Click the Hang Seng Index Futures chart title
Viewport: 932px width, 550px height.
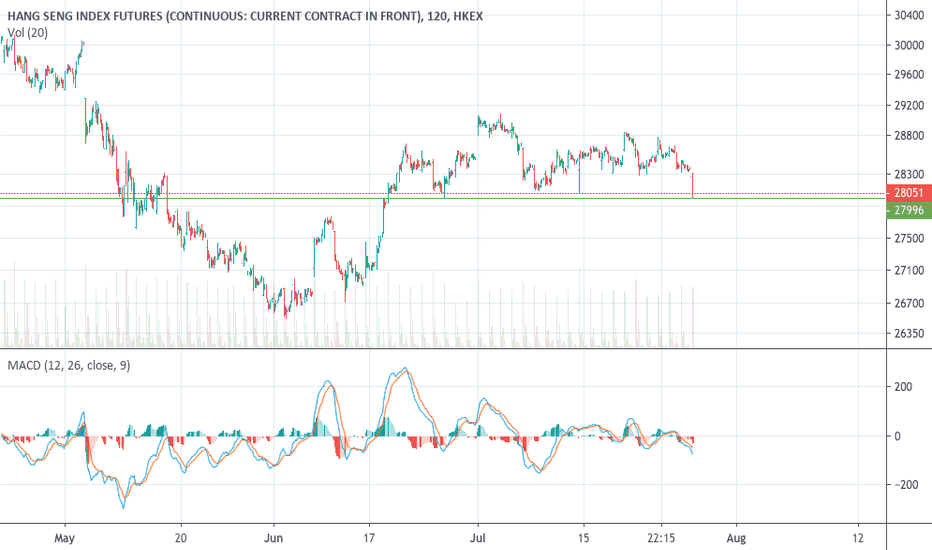[245, 16]
